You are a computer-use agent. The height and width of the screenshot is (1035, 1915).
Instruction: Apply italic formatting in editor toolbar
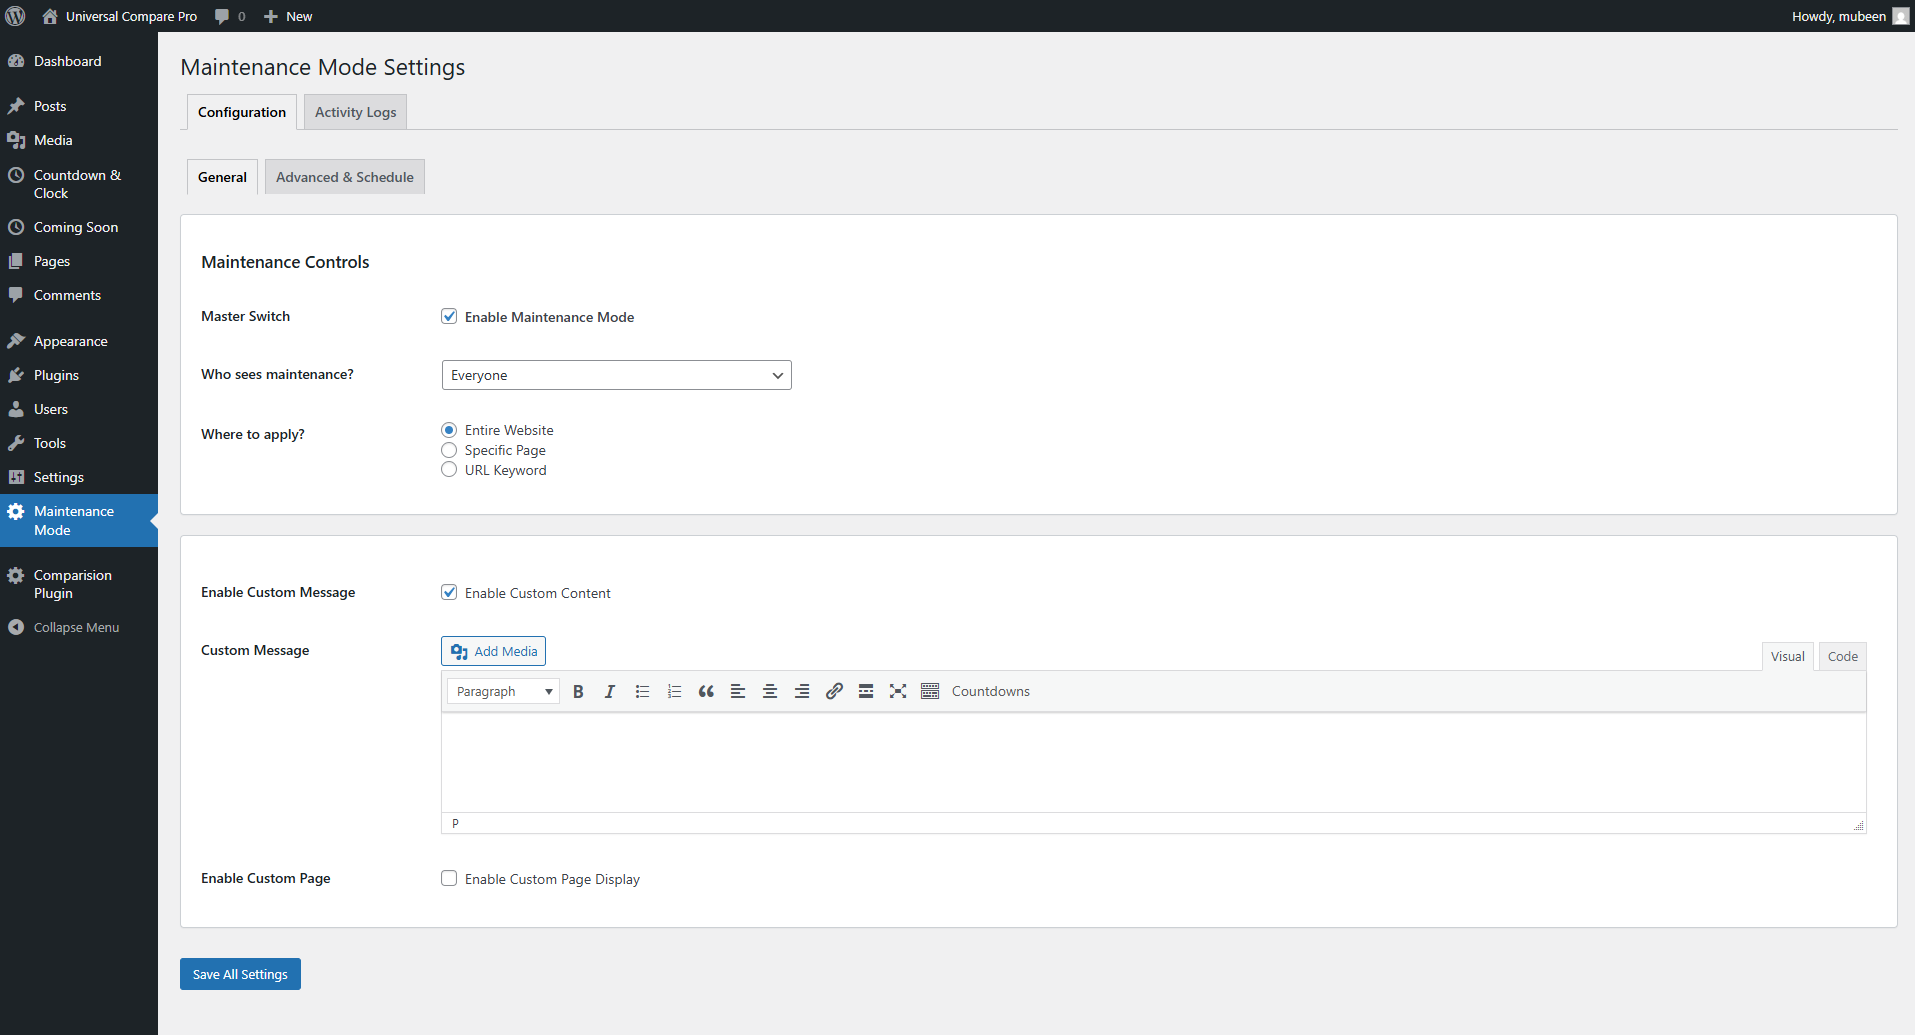tap(610, 692)
